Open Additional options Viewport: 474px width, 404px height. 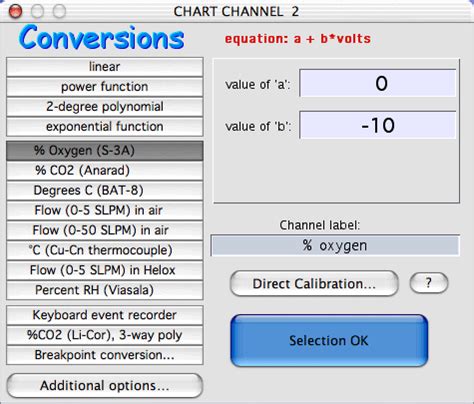tap(104, 386)
